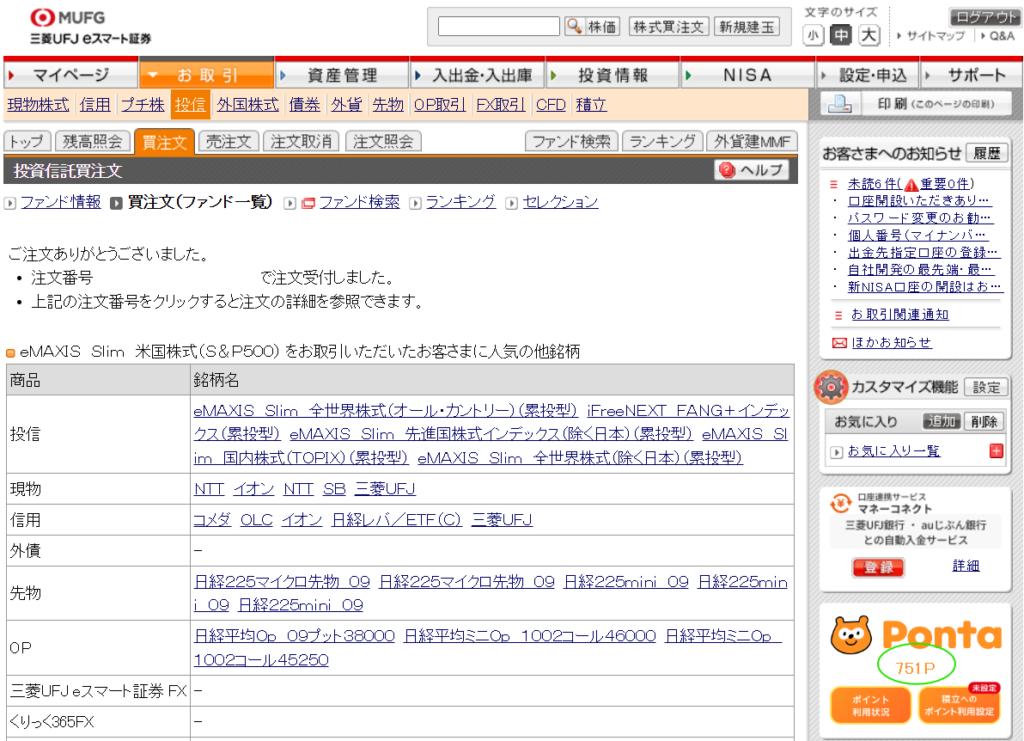
Task: Click the 削除 favorites button
Action: (x=984, y=421)
